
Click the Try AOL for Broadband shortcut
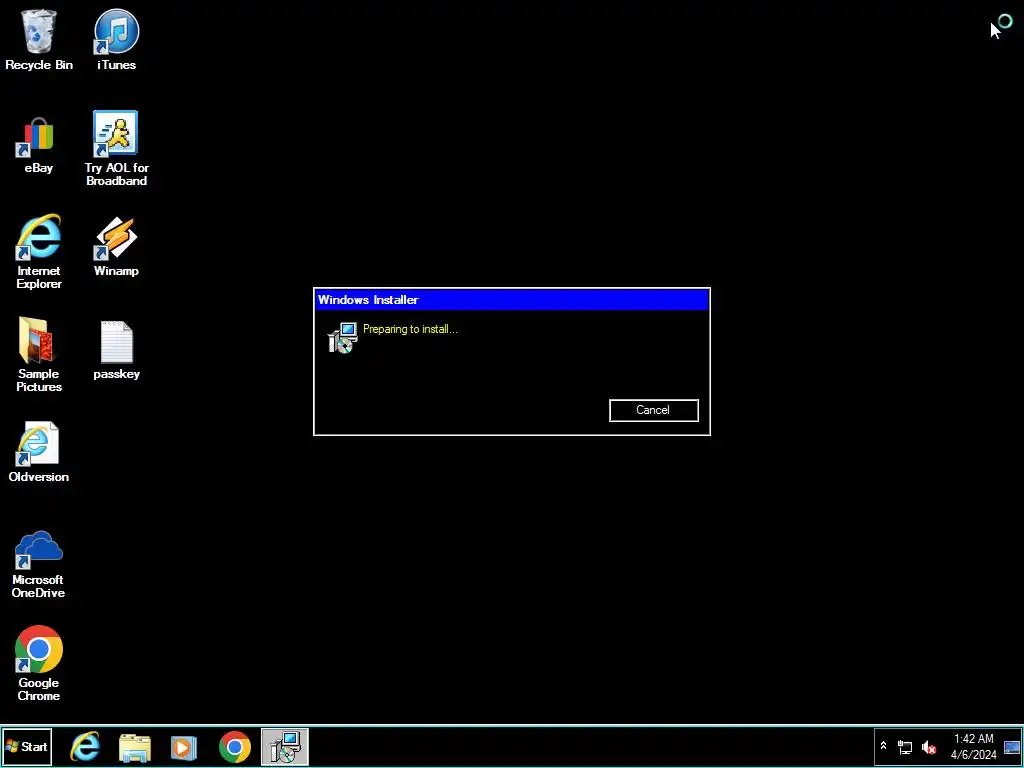click(116, 148)
